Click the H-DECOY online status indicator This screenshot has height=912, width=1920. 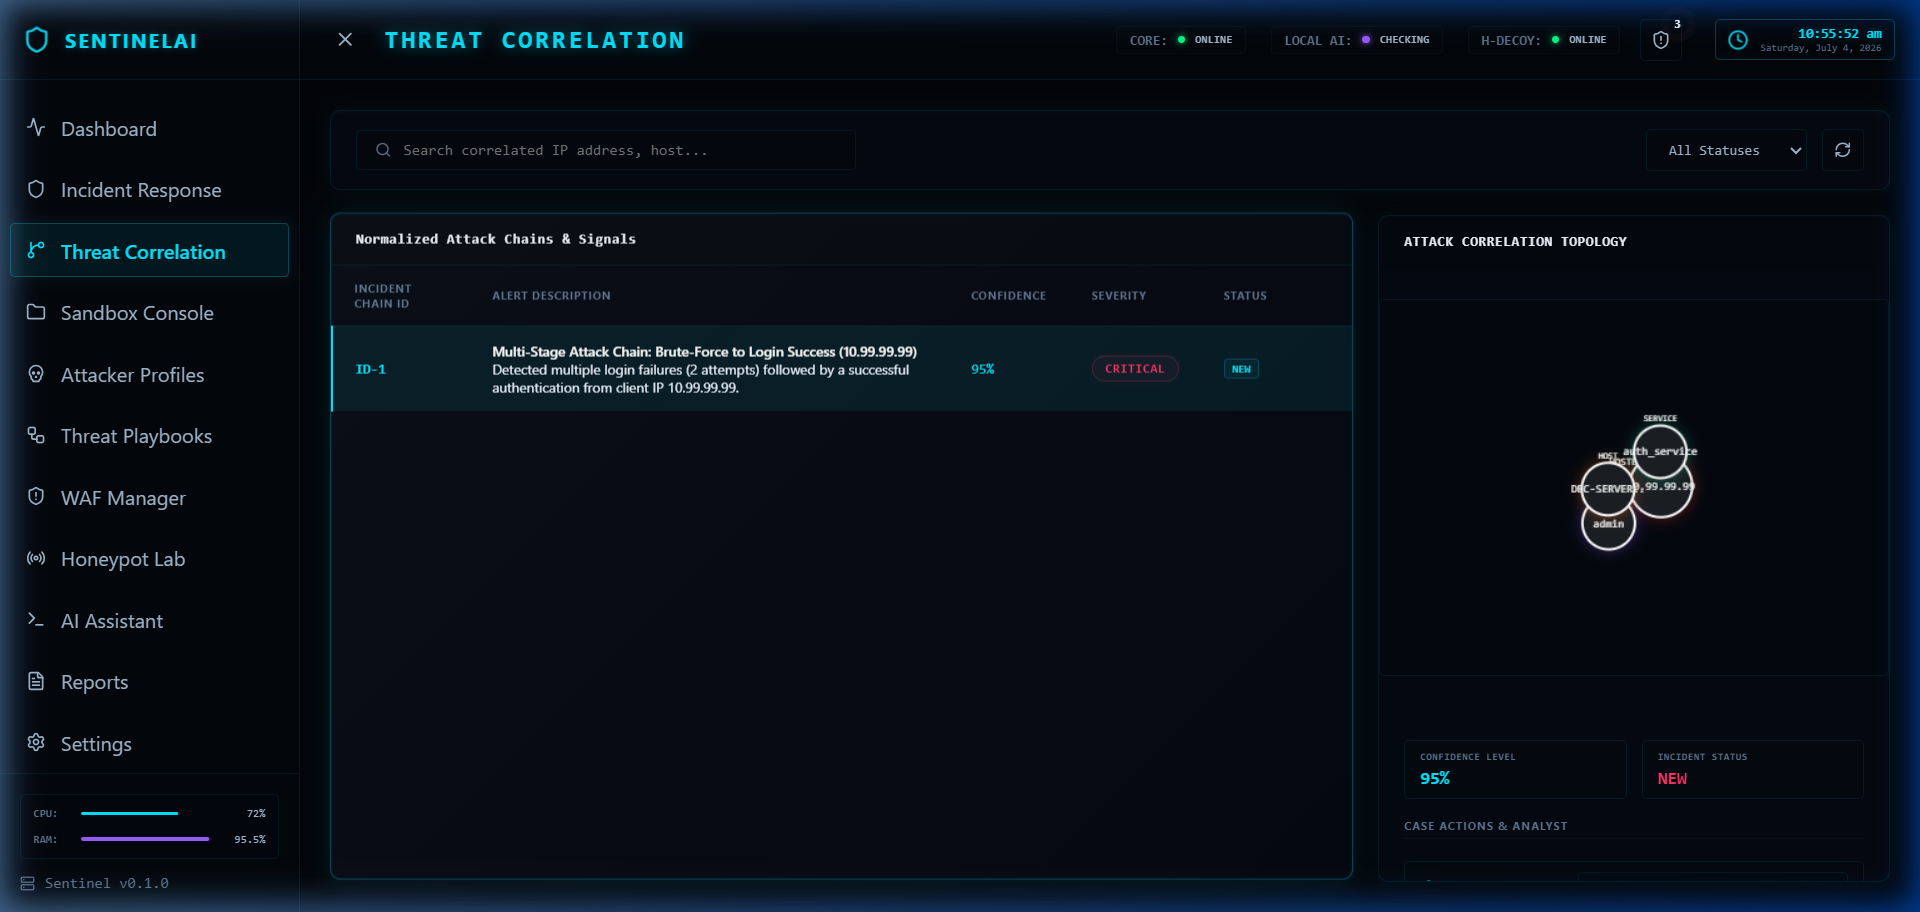1544,40
